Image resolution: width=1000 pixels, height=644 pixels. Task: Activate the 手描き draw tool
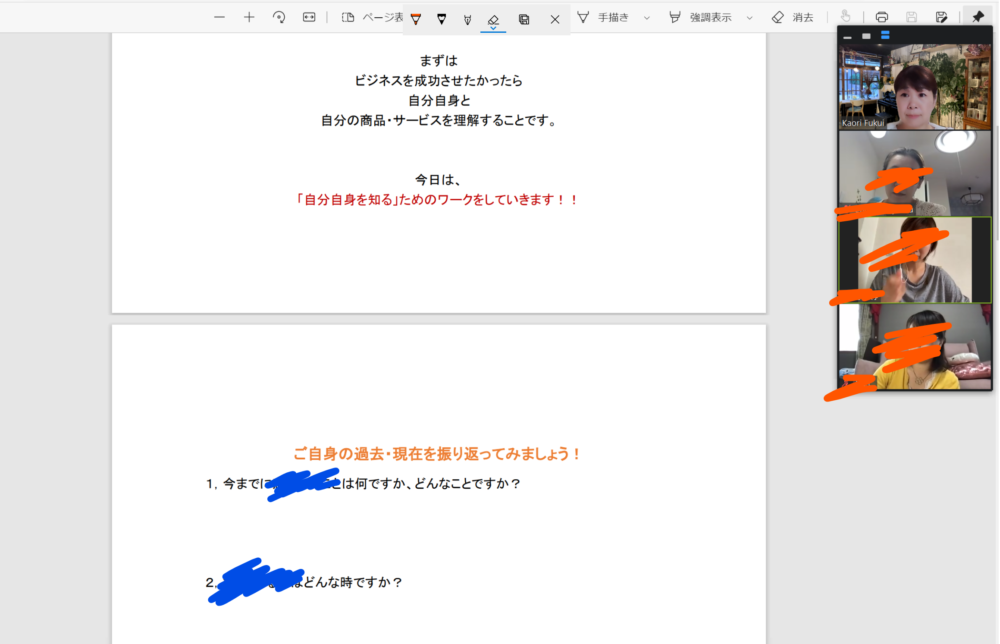(x=603, y=17)
